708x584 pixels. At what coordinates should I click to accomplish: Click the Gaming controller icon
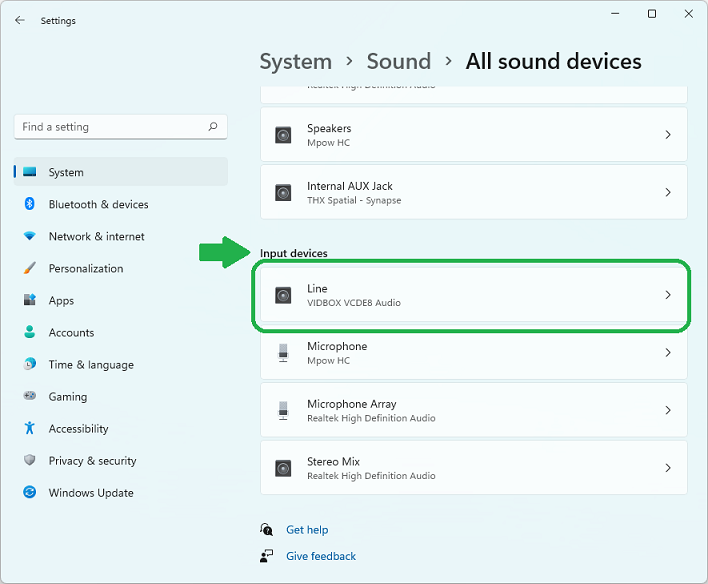(x=30, y=396)
